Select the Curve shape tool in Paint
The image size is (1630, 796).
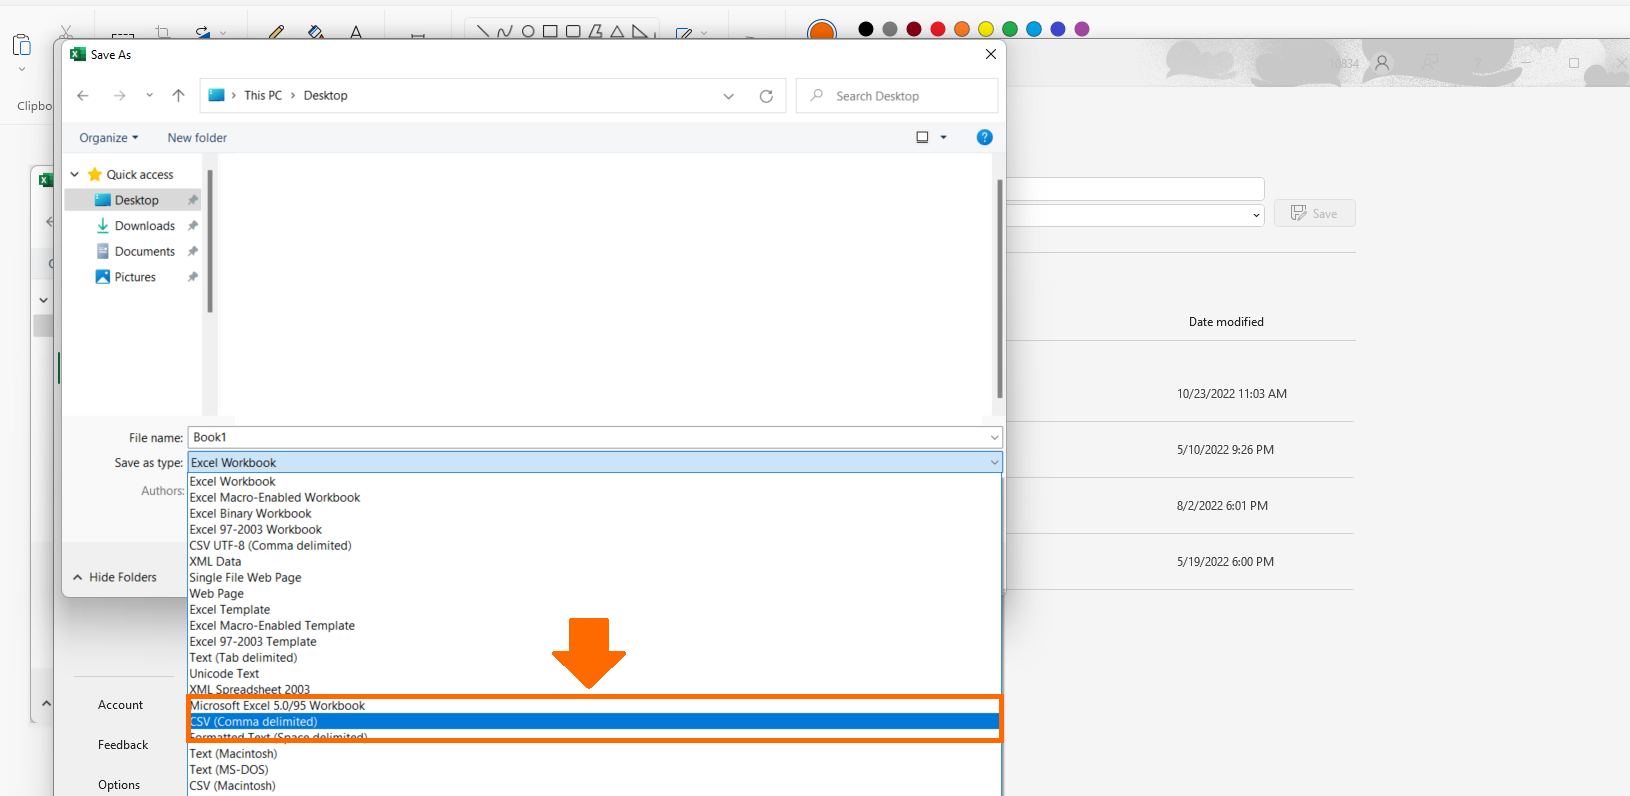[505, 32]
